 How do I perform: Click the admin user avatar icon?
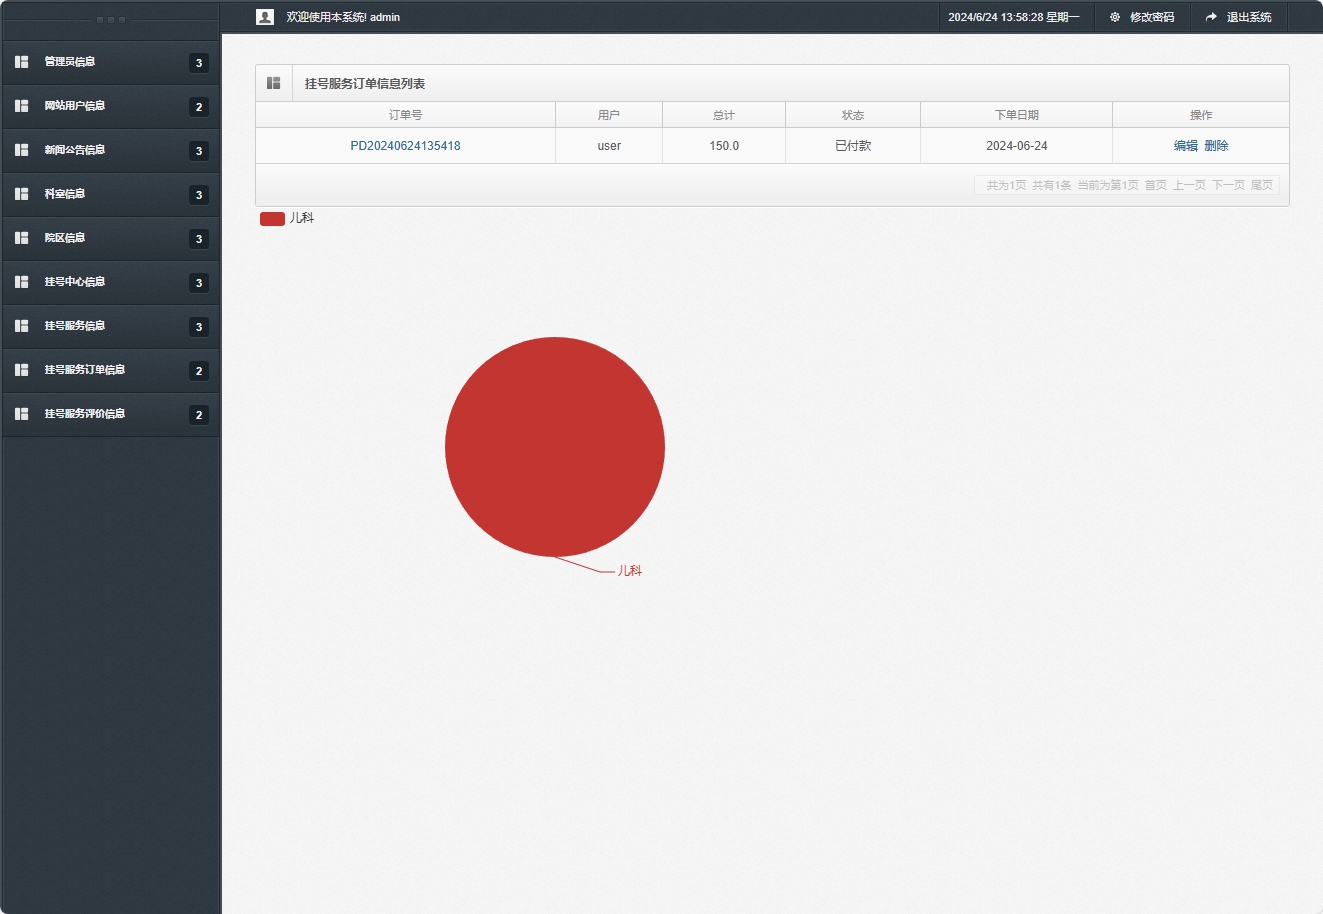(x=265, y=17)
